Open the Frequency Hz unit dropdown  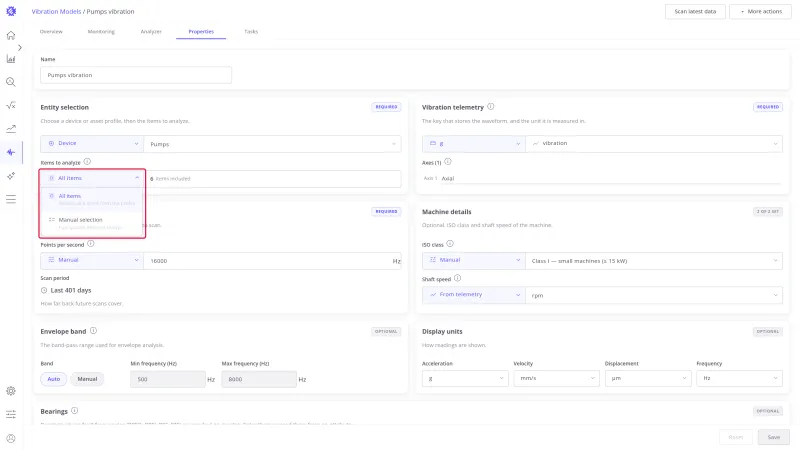point(739,378)
